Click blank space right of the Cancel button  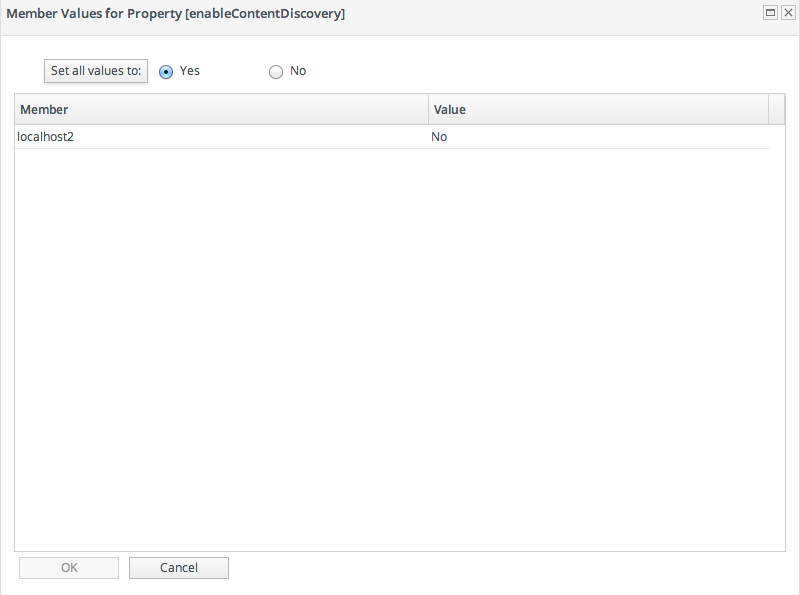(500, 568)
